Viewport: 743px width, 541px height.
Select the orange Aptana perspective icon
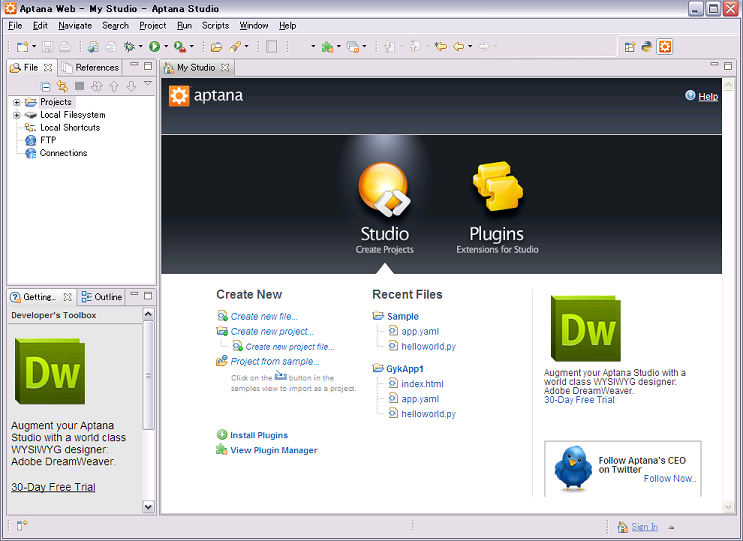[665, 46]
